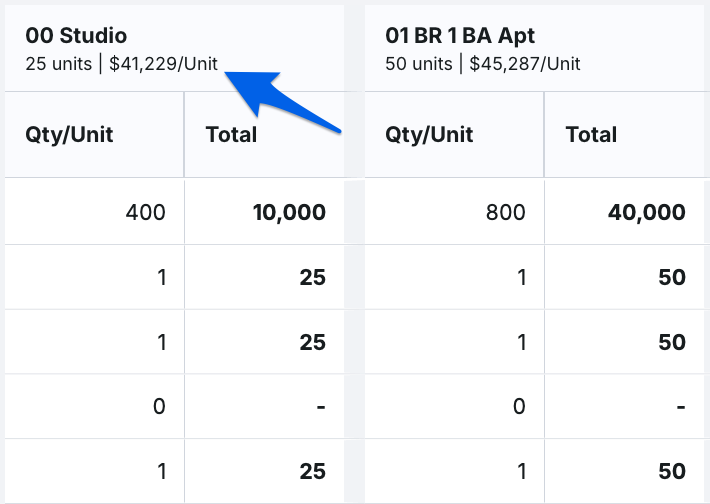This screenshot has height=504, width=710.
Task: Click the Qty/Unit header under 00 Studio
Action: tap(94, 134)
